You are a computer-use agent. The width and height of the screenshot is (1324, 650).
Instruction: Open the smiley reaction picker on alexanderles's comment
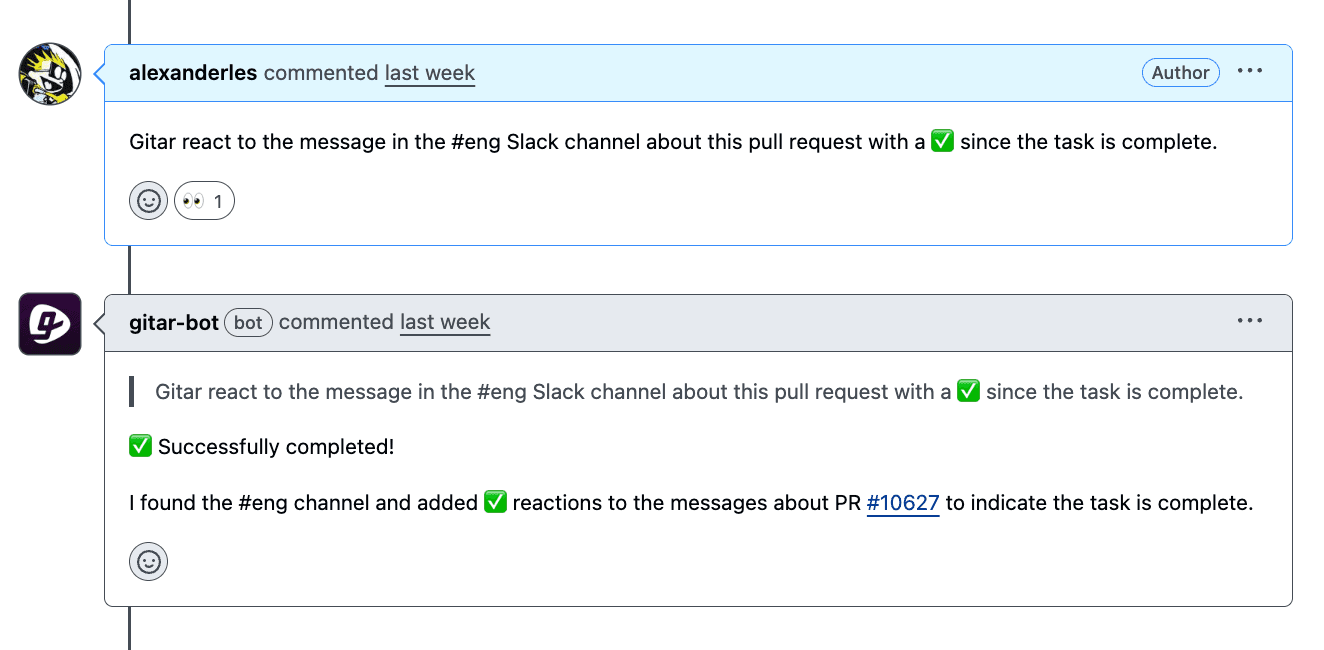(x=148, y=200)
